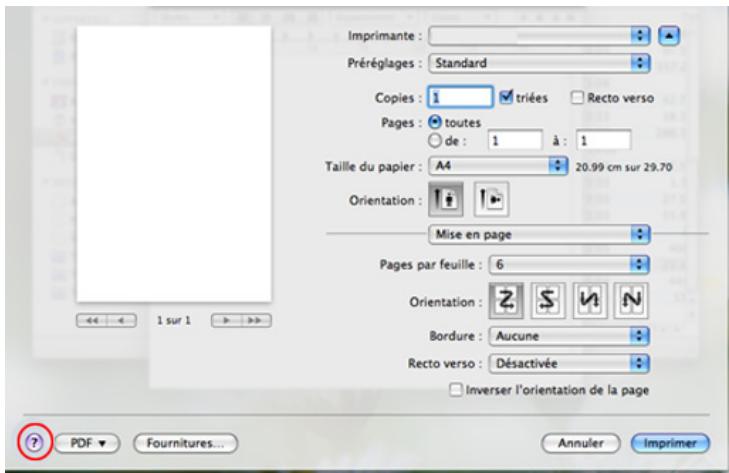
Task: Open the Bordure Aucune dropdown
Action: (x=569, y=336)
